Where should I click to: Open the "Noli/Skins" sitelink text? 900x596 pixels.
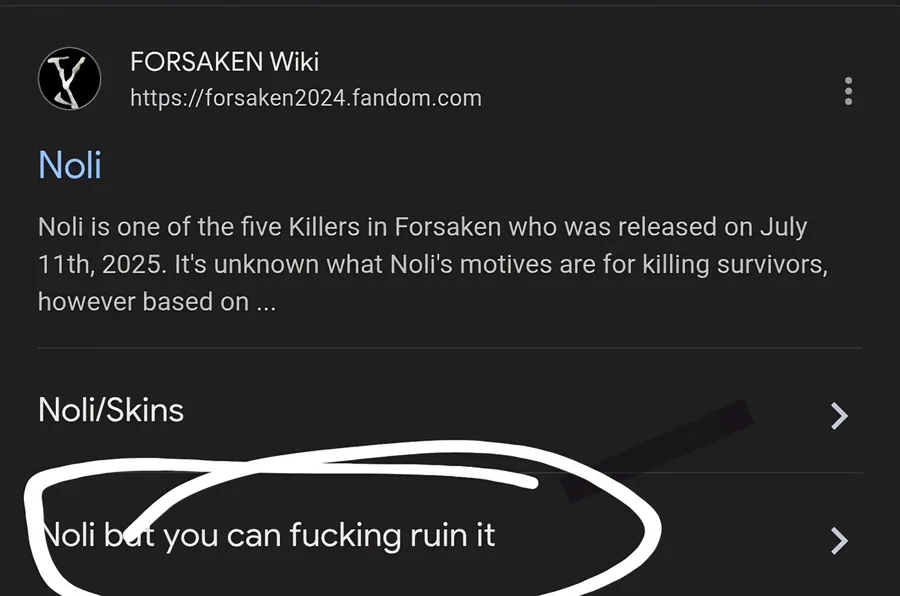[111, 410]
